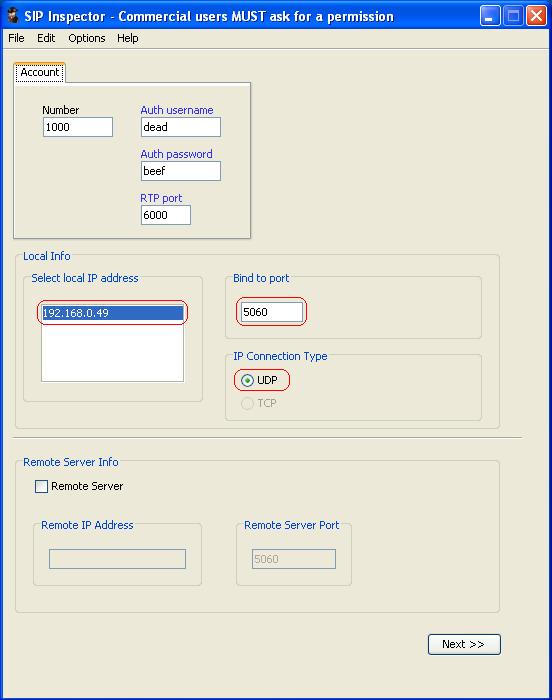Click the Next >> button
The width and height of the screenshot is (552, 700).
pos(464,644)
